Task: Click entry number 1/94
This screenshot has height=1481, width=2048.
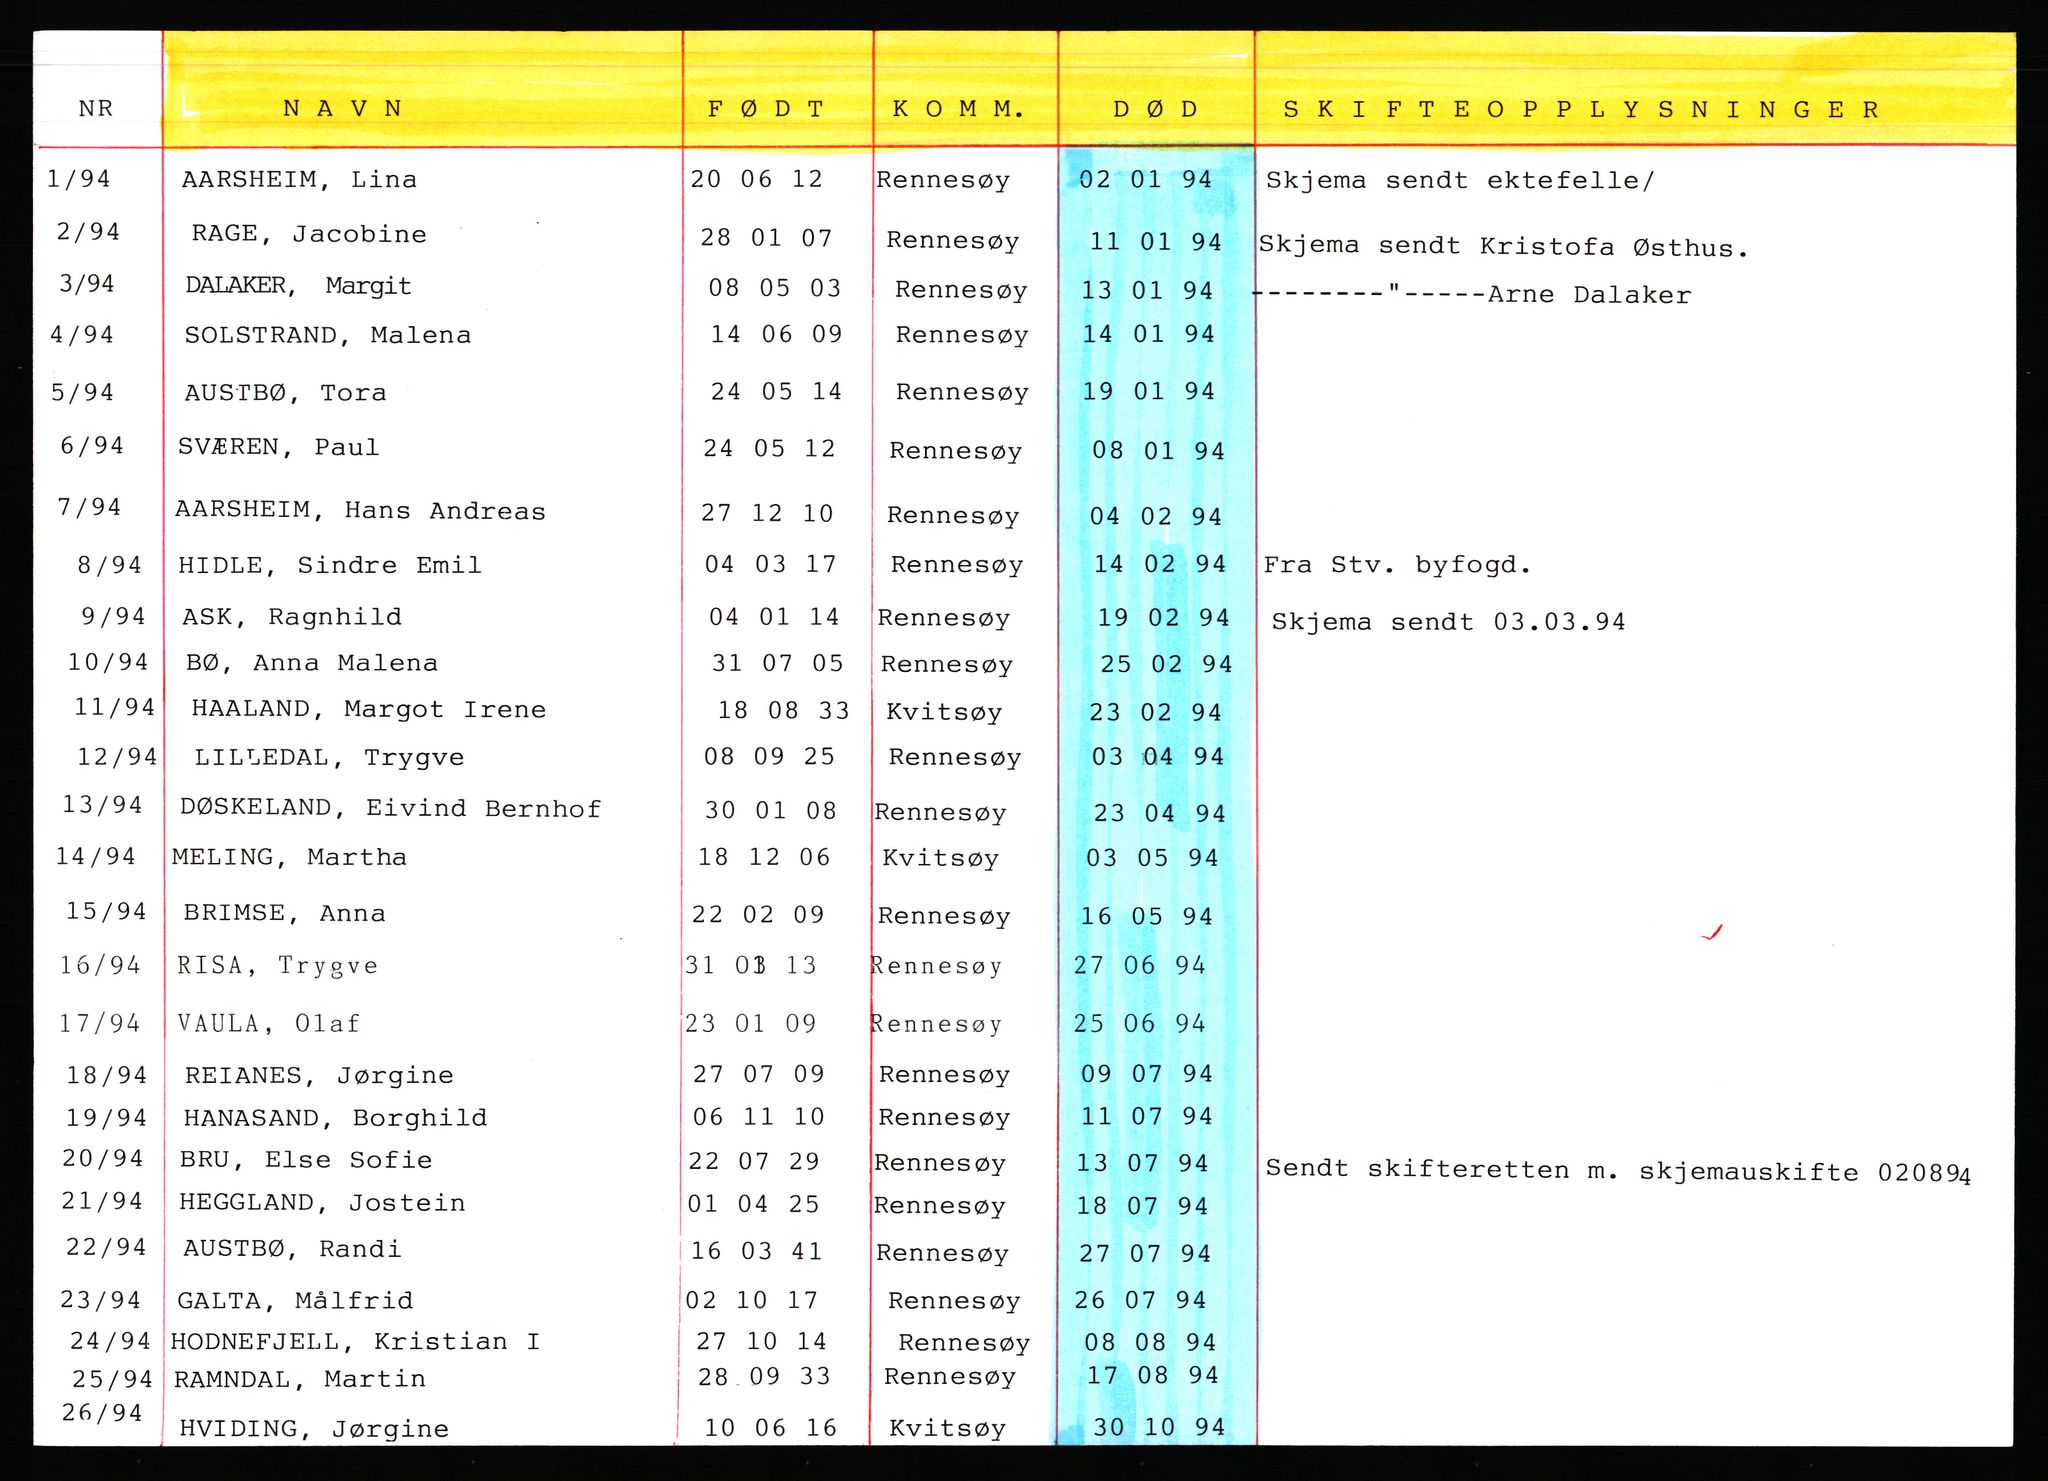Action: 79,179
